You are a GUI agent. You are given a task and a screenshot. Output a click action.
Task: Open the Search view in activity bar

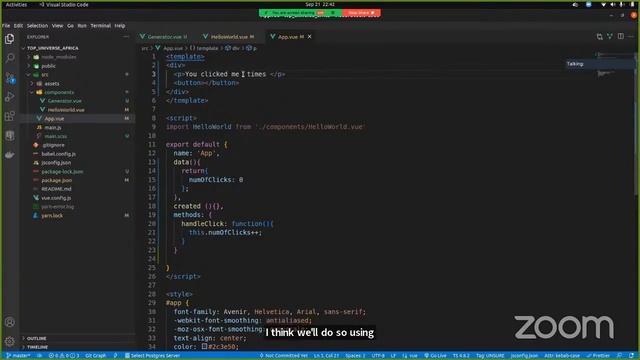(9, 58)
